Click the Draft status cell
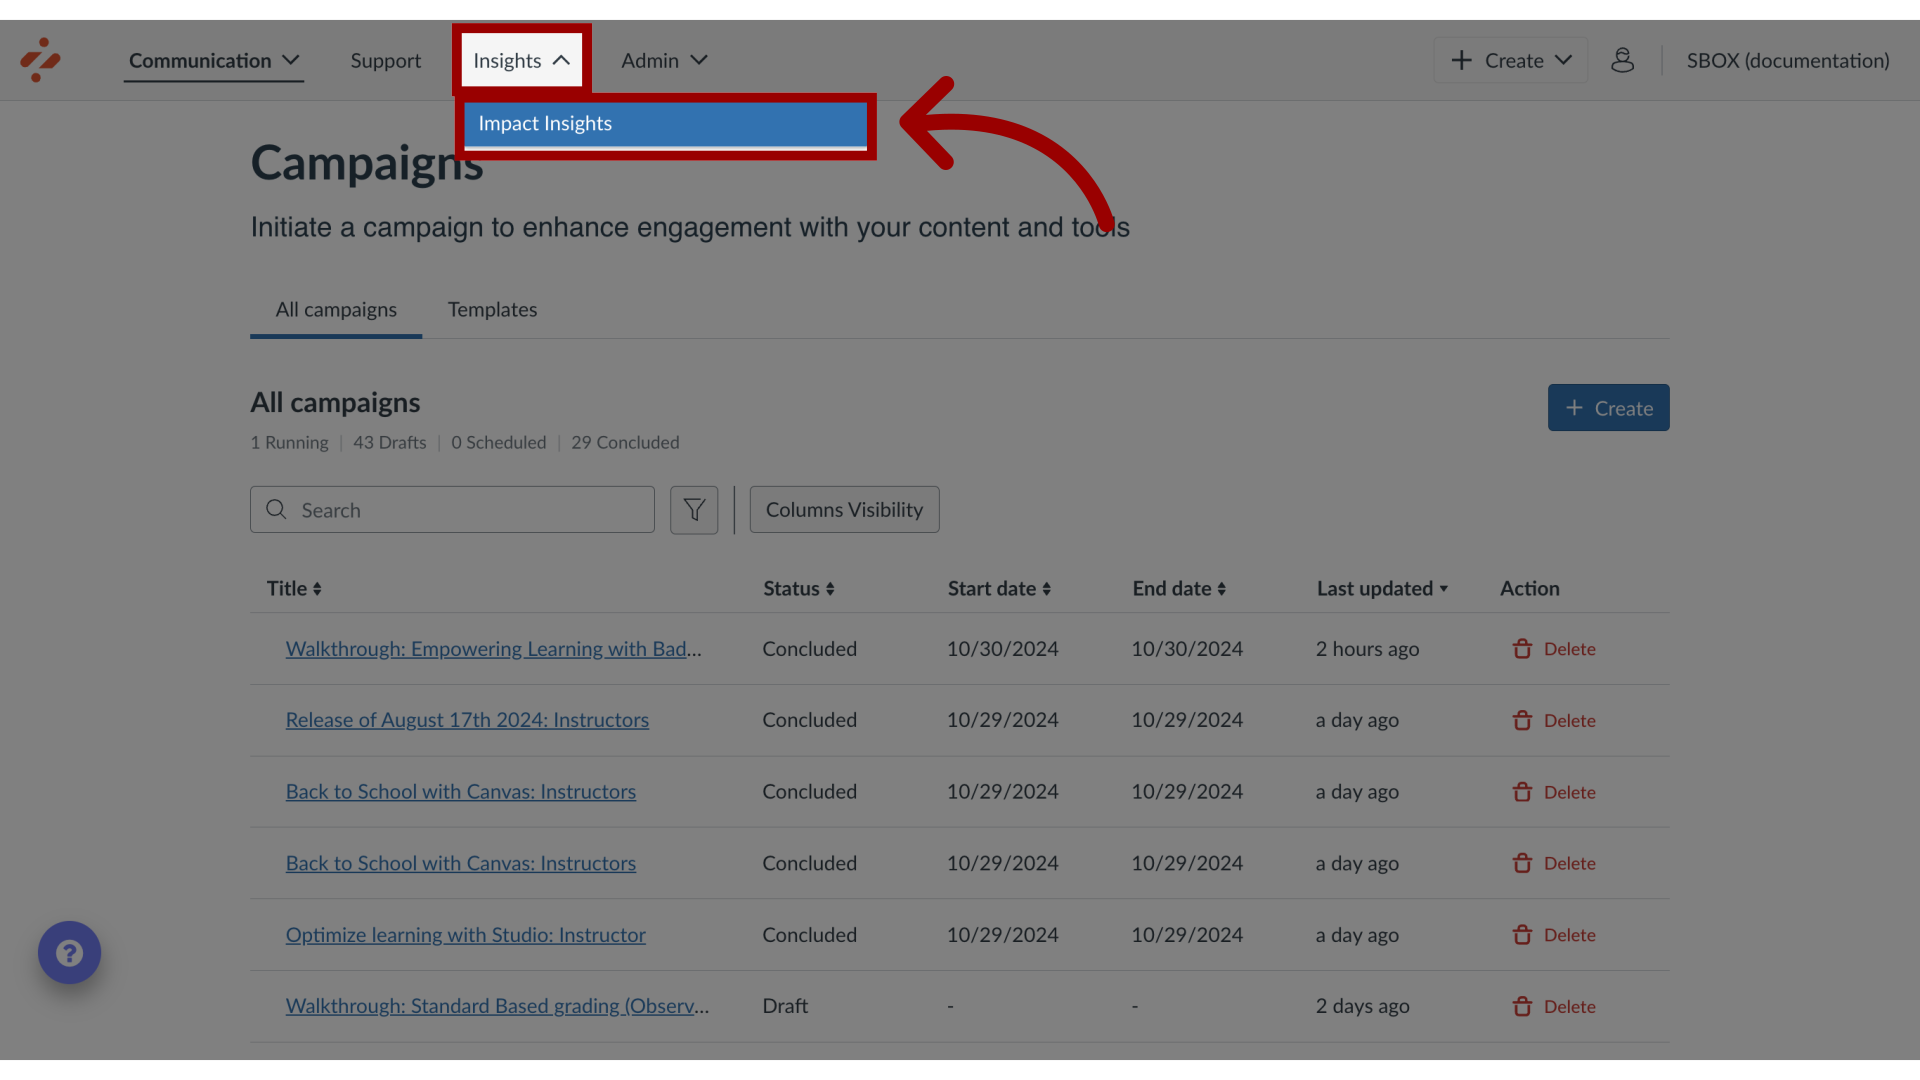This screenshot has width=1920, height=1080. [x=785, y=1006]
